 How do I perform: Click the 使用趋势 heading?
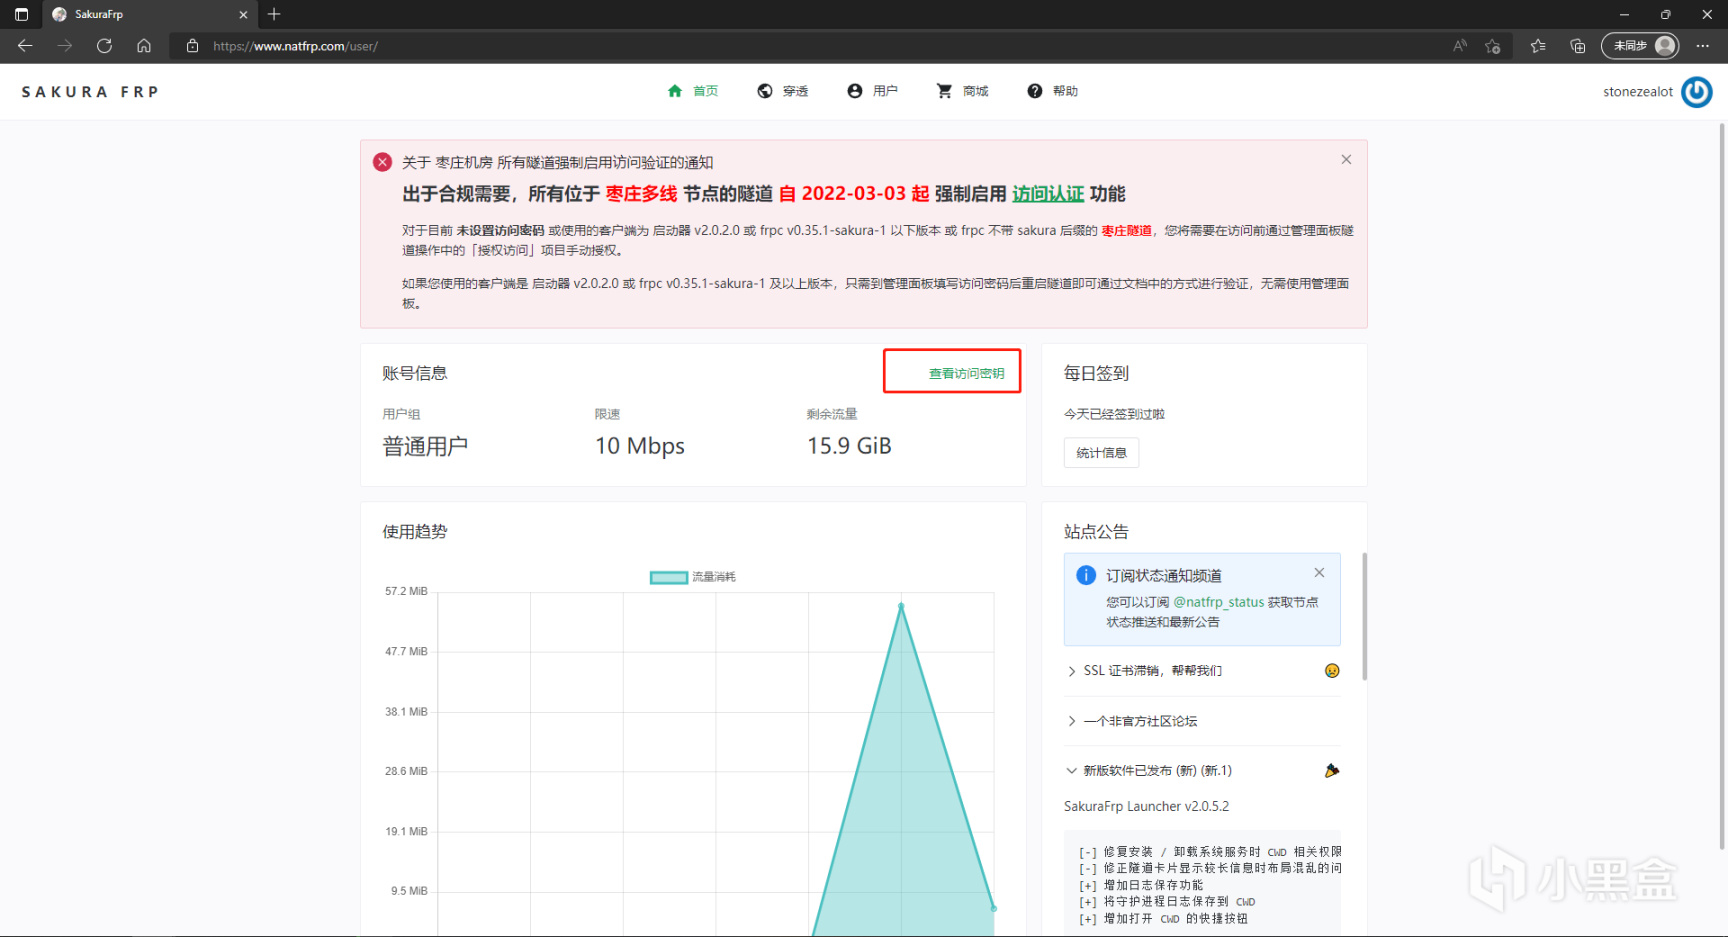(x=415, y=532)
